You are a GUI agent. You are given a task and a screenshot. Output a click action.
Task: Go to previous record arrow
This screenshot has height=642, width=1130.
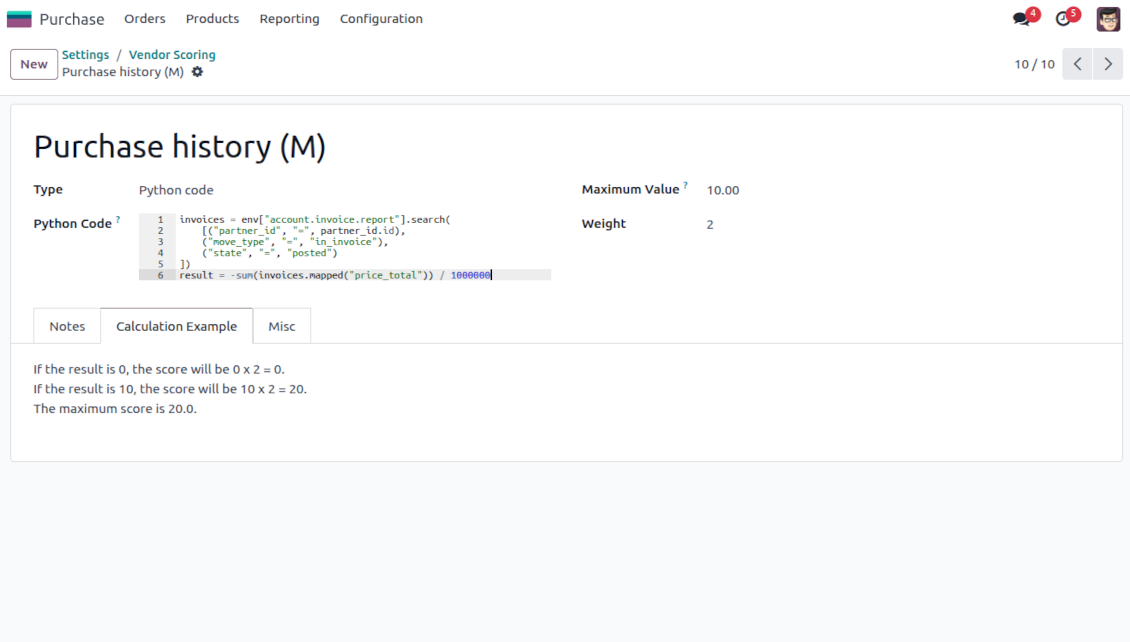pos(1077,64)
